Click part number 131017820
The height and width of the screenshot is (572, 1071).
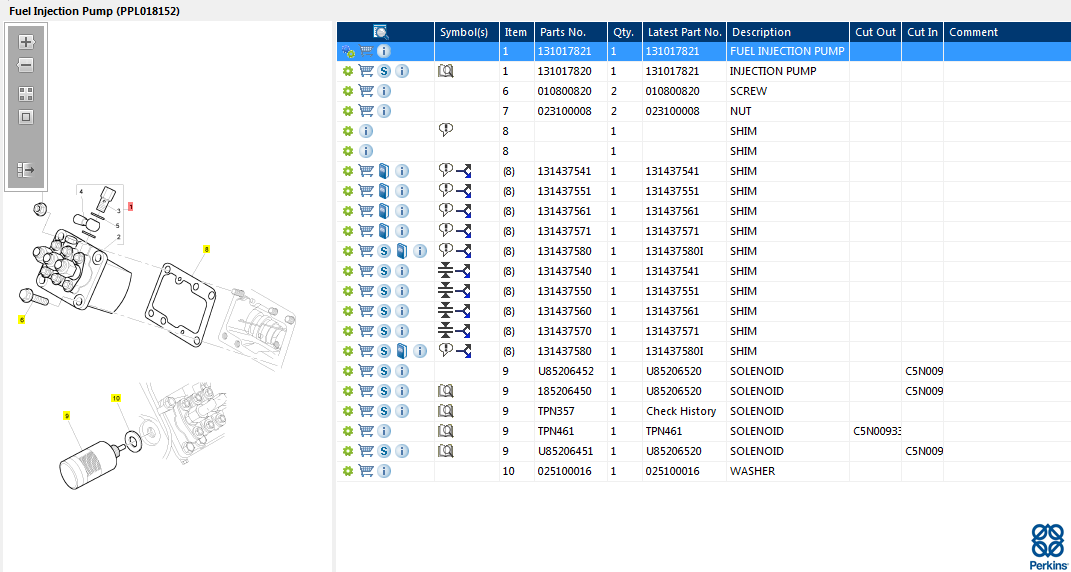tap(564, 71)
